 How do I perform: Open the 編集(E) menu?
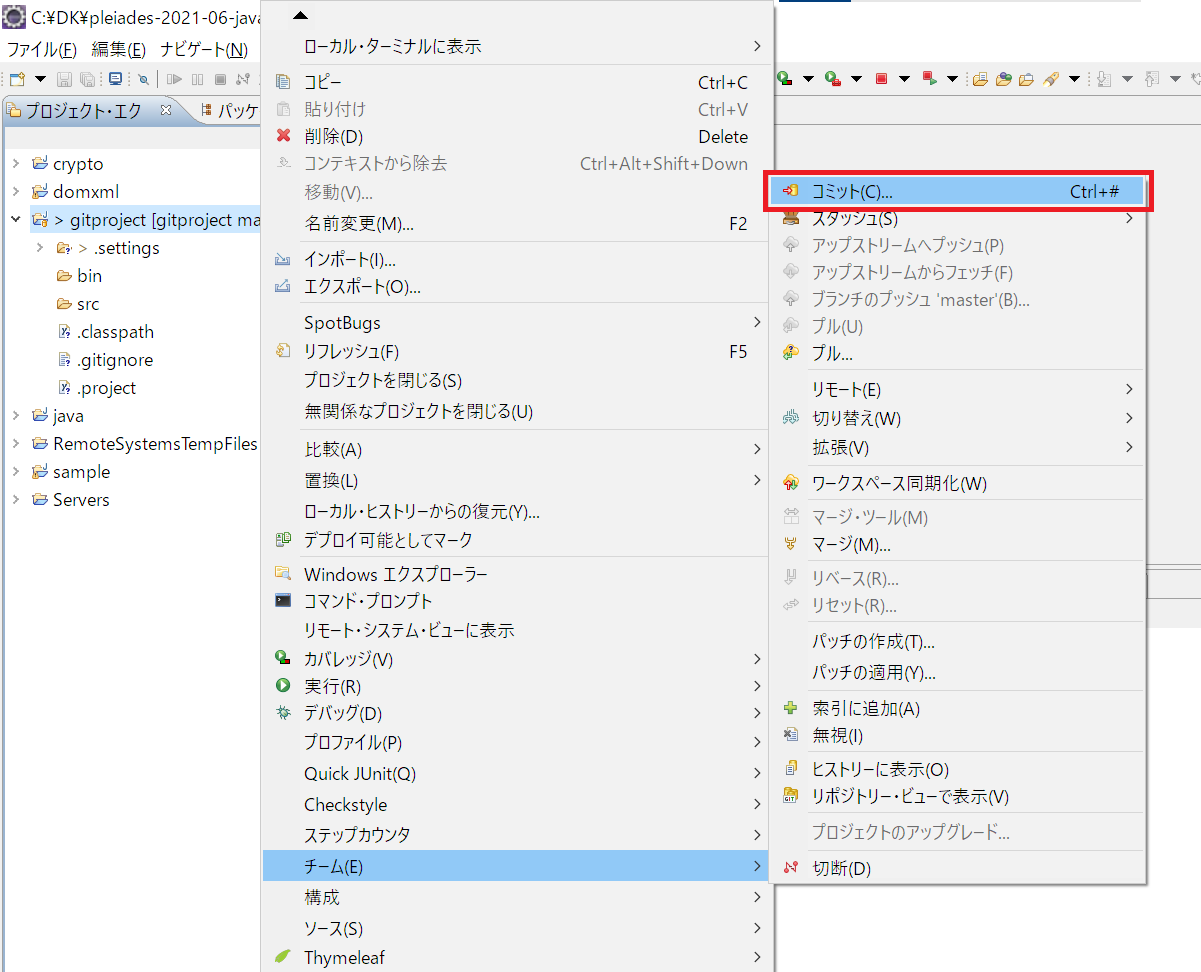point(118,49)
